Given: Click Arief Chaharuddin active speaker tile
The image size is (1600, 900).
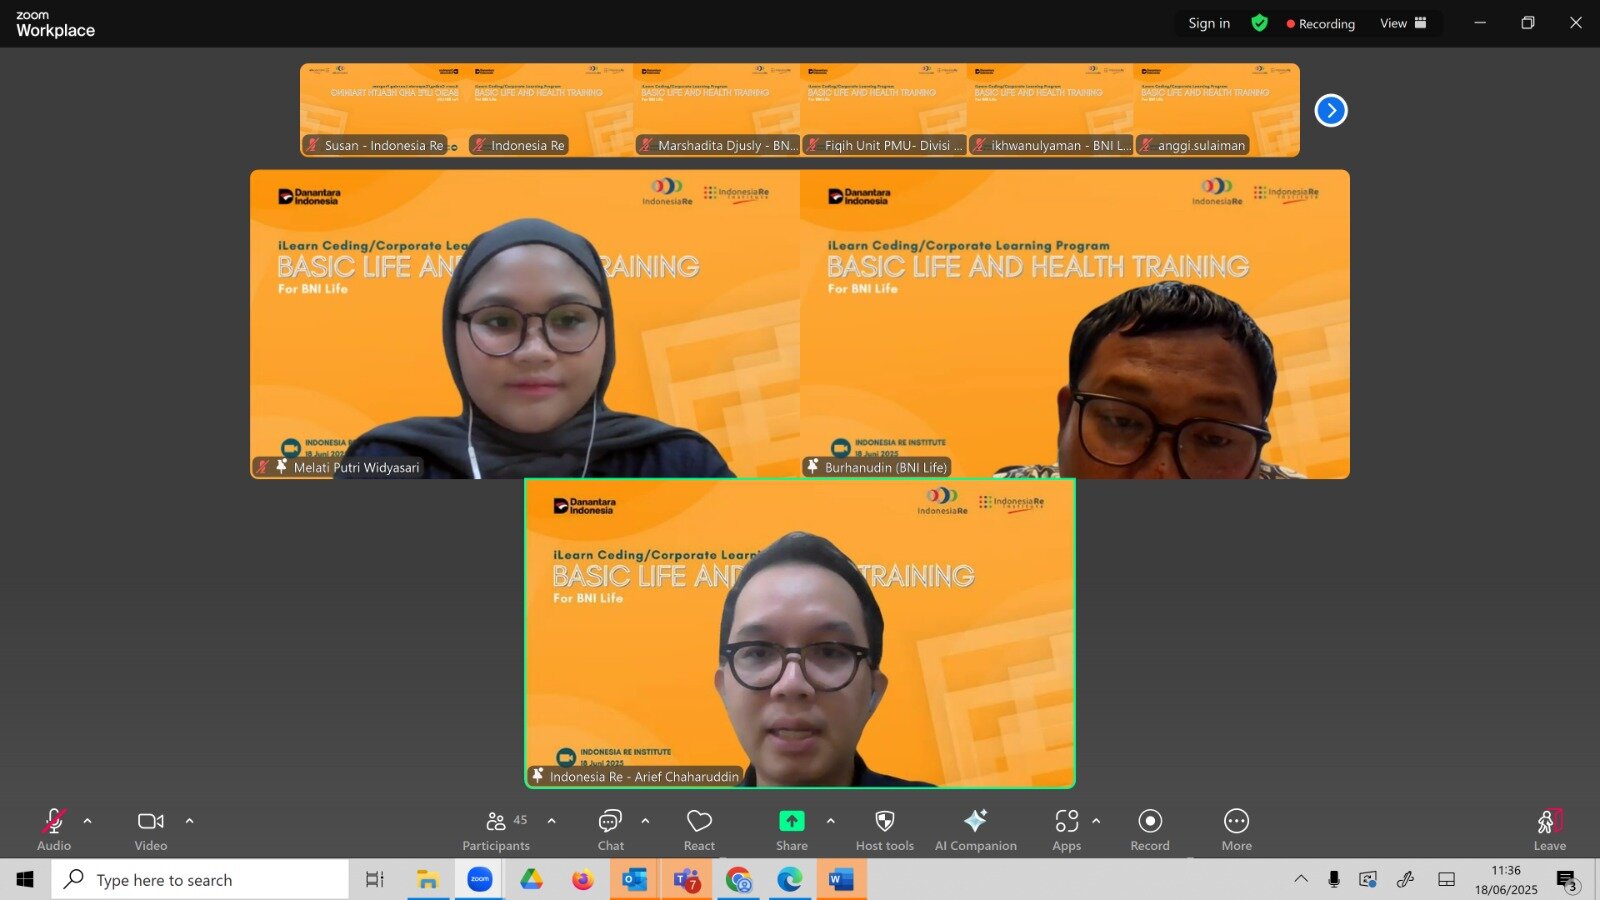Looking at the screenshot, I should click(x=800, y=633).
